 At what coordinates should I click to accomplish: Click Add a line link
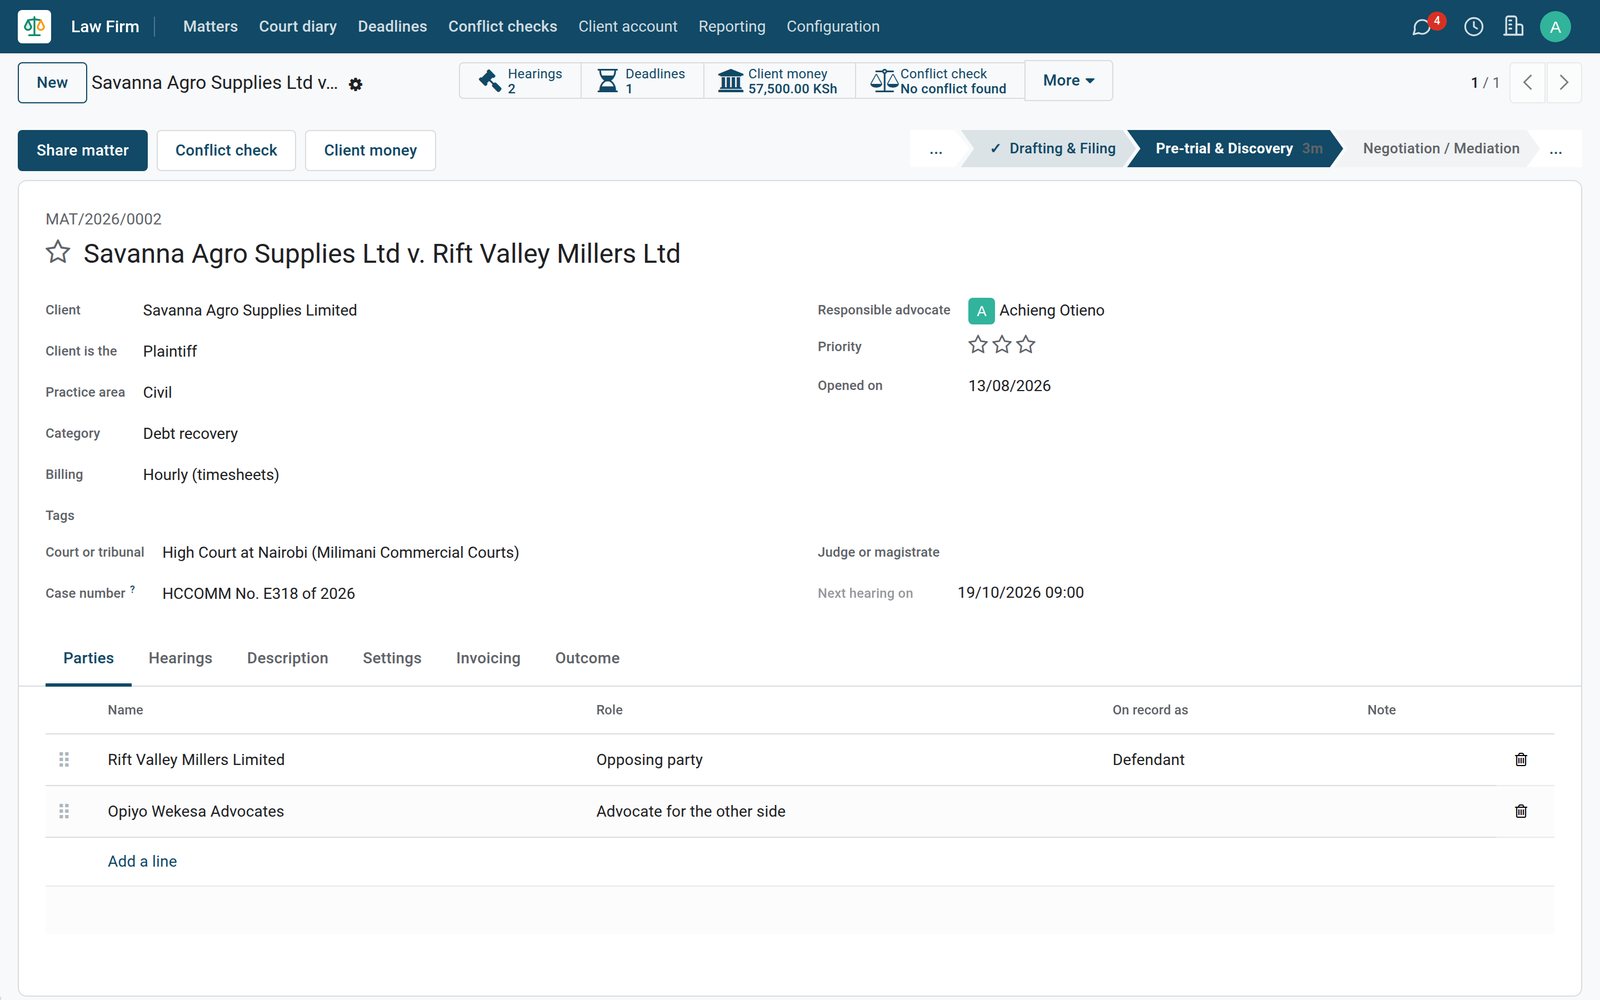(x=142, y=861)
